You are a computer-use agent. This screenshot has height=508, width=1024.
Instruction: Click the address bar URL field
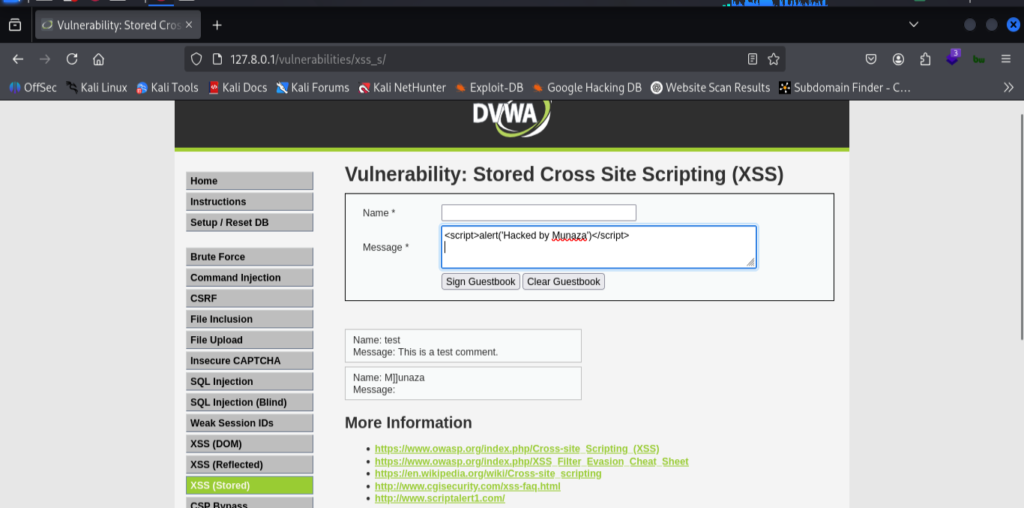coord(450,59)
